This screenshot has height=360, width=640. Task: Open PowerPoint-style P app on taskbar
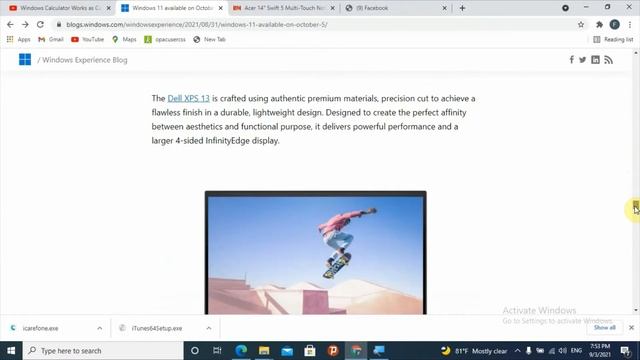pyautogui.click(x=333, y=351)
